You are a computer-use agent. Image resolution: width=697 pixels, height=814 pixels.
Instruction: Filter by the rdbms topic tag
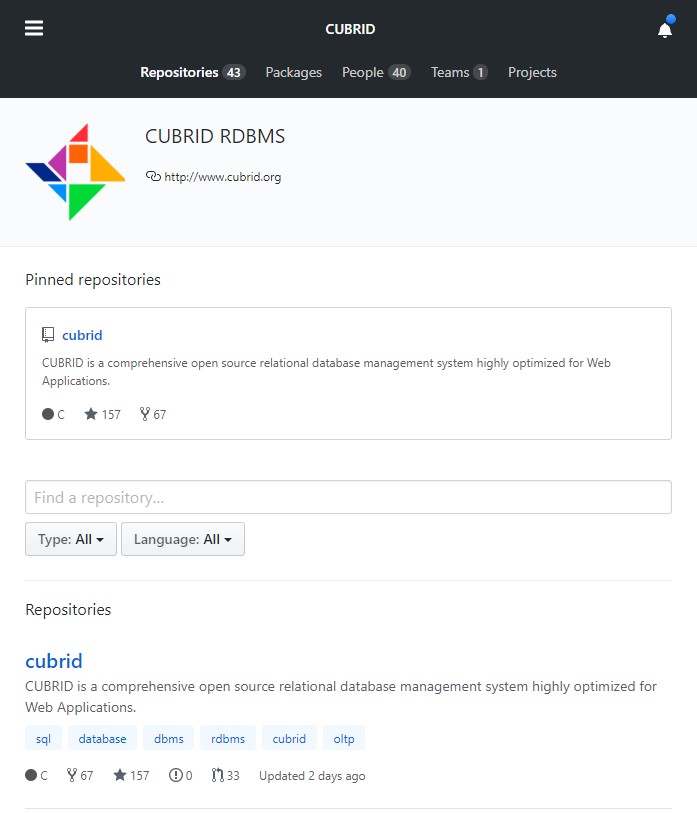click(228, 738)
